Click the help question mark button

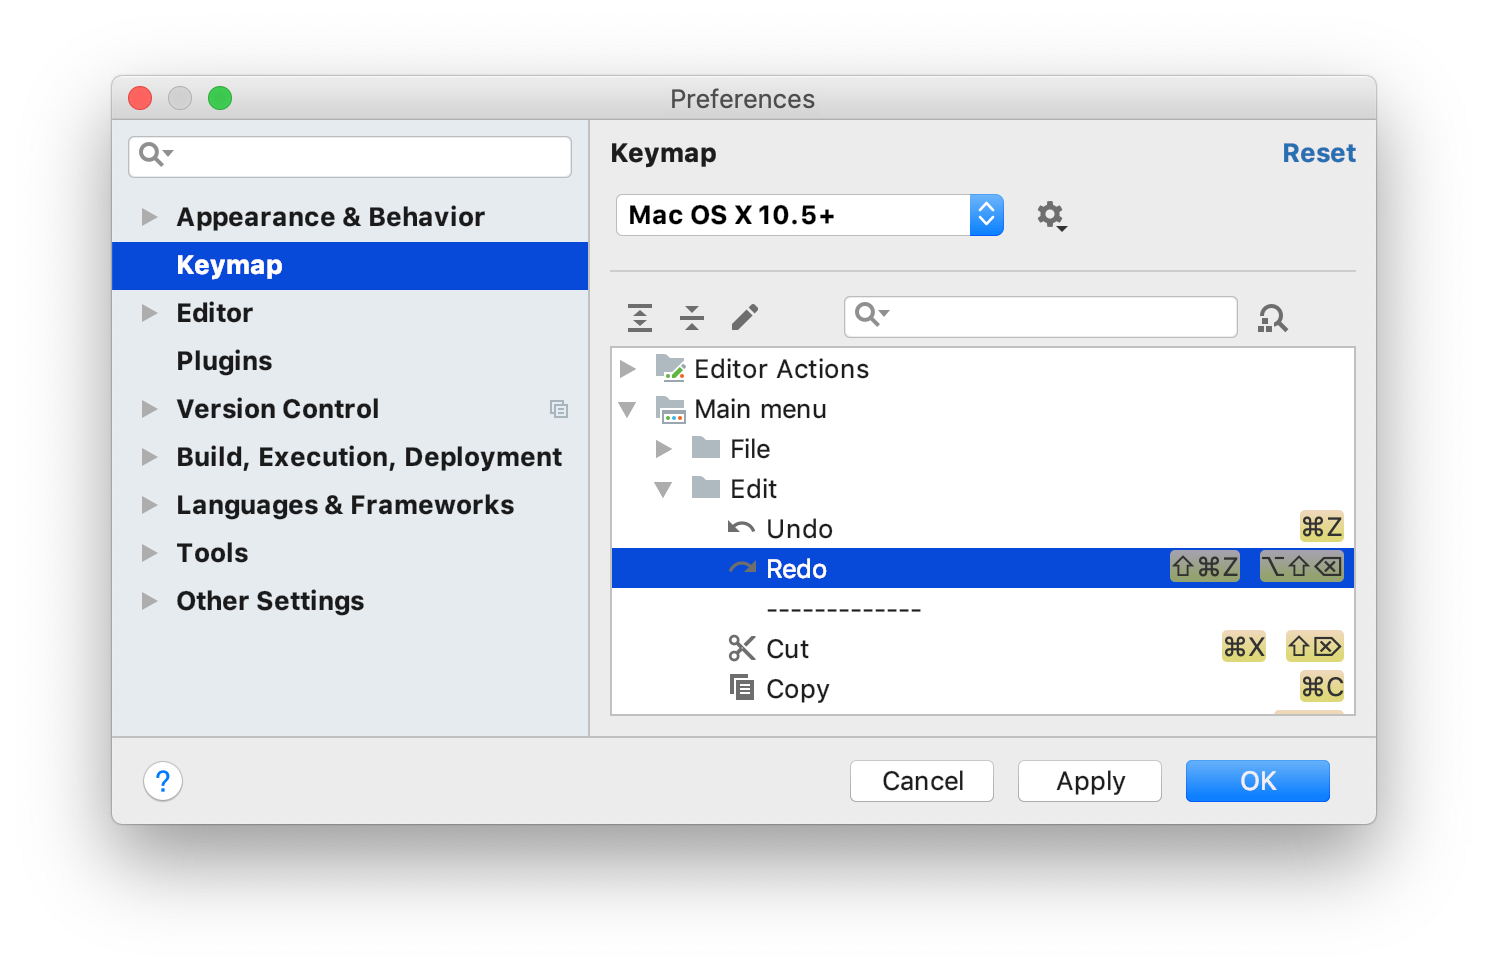163,781
